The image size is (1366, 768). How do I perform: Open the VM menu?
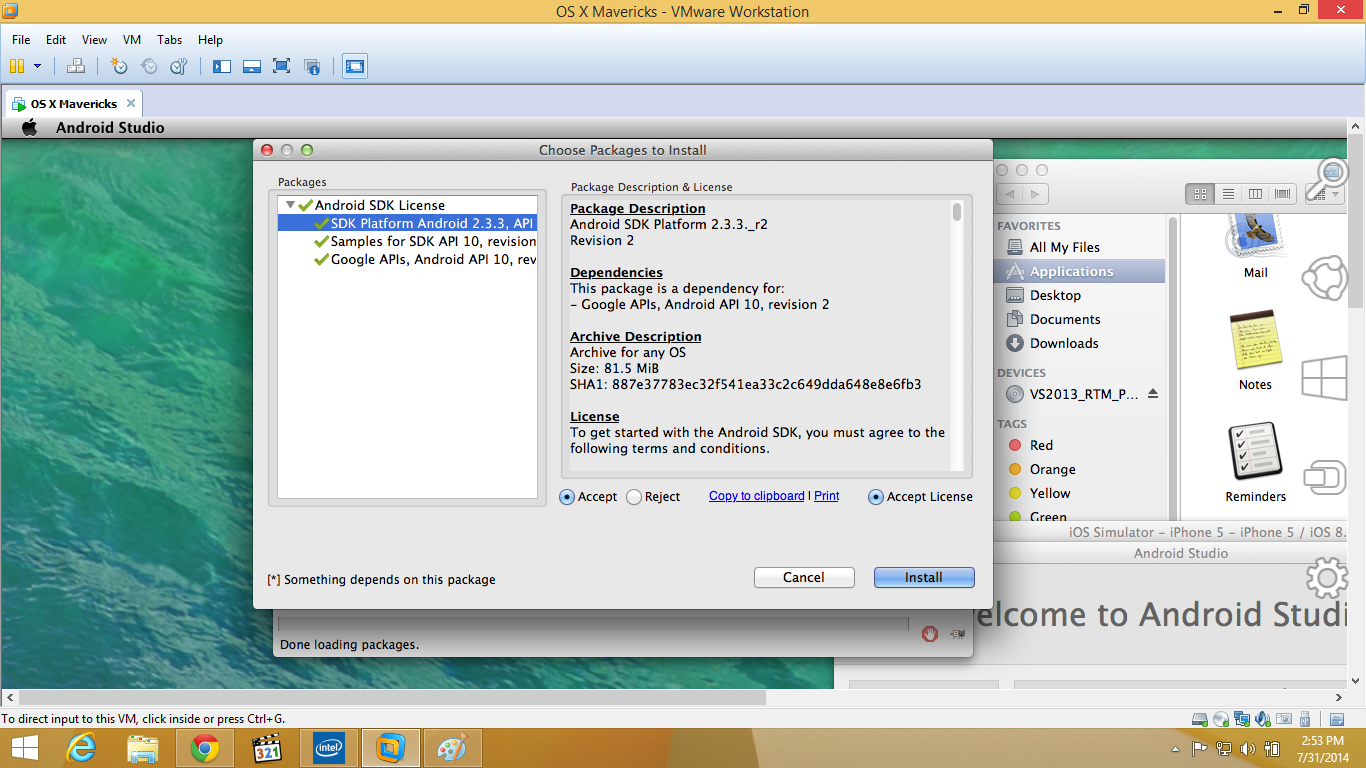tap(132, 40)
